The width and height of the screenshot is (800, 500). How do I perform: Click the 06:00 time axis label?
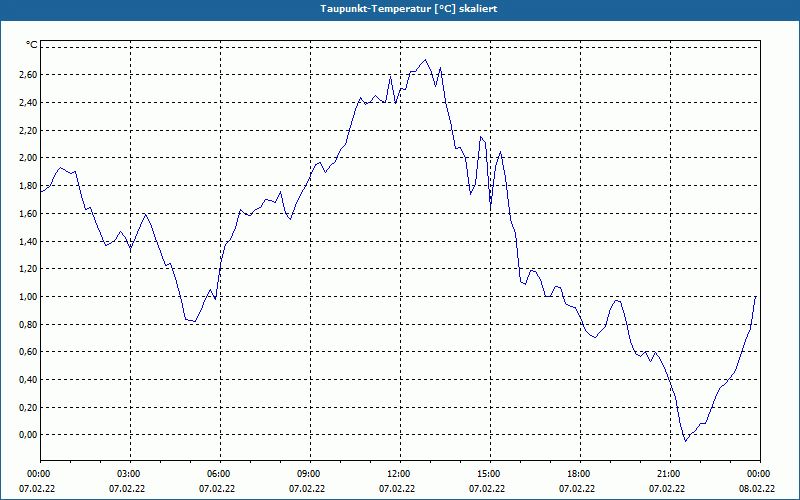click(220, 474)
